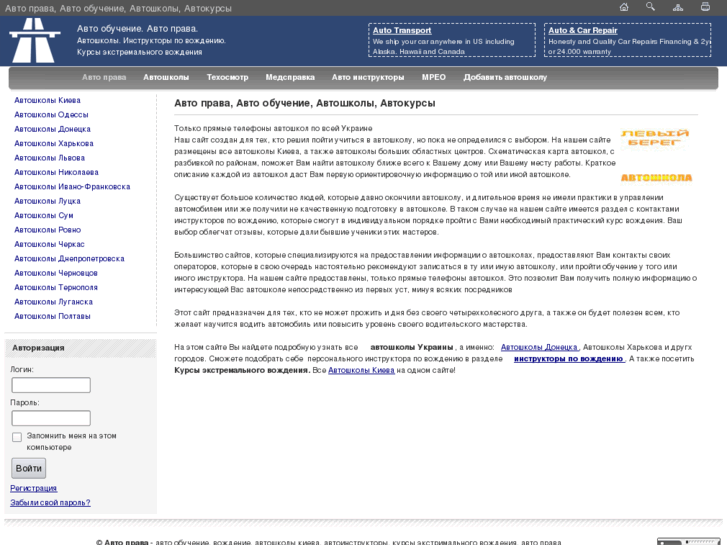This screenshot has height=545, width=727.
Task: Click the home icon in the top bar
Action: click(624, 7)
